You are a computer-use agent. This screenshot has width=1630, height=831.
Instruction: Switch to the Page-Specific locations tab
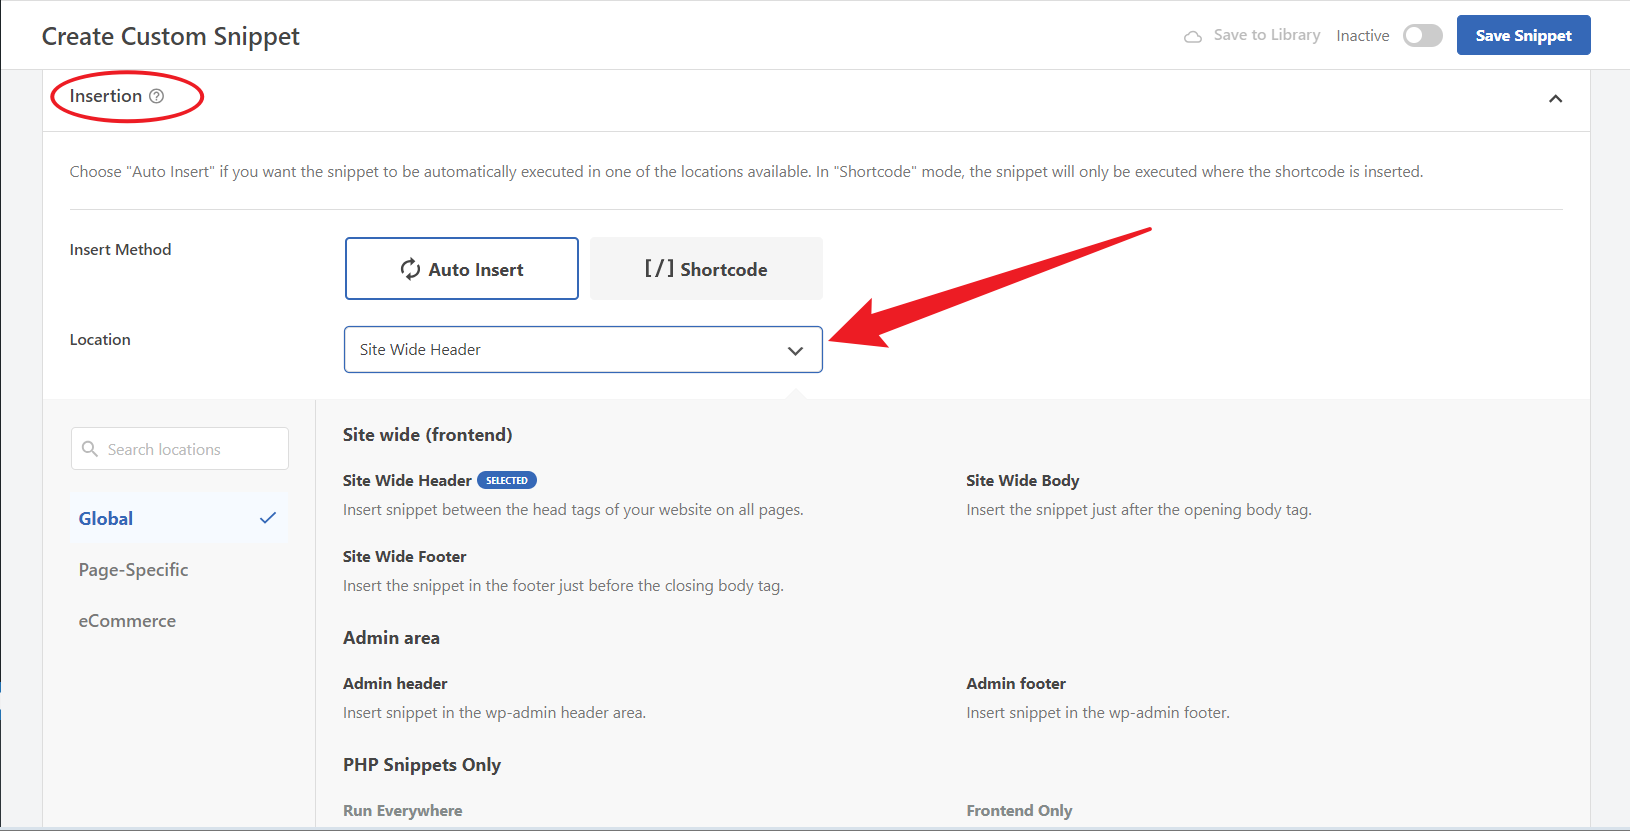(133, 570)
